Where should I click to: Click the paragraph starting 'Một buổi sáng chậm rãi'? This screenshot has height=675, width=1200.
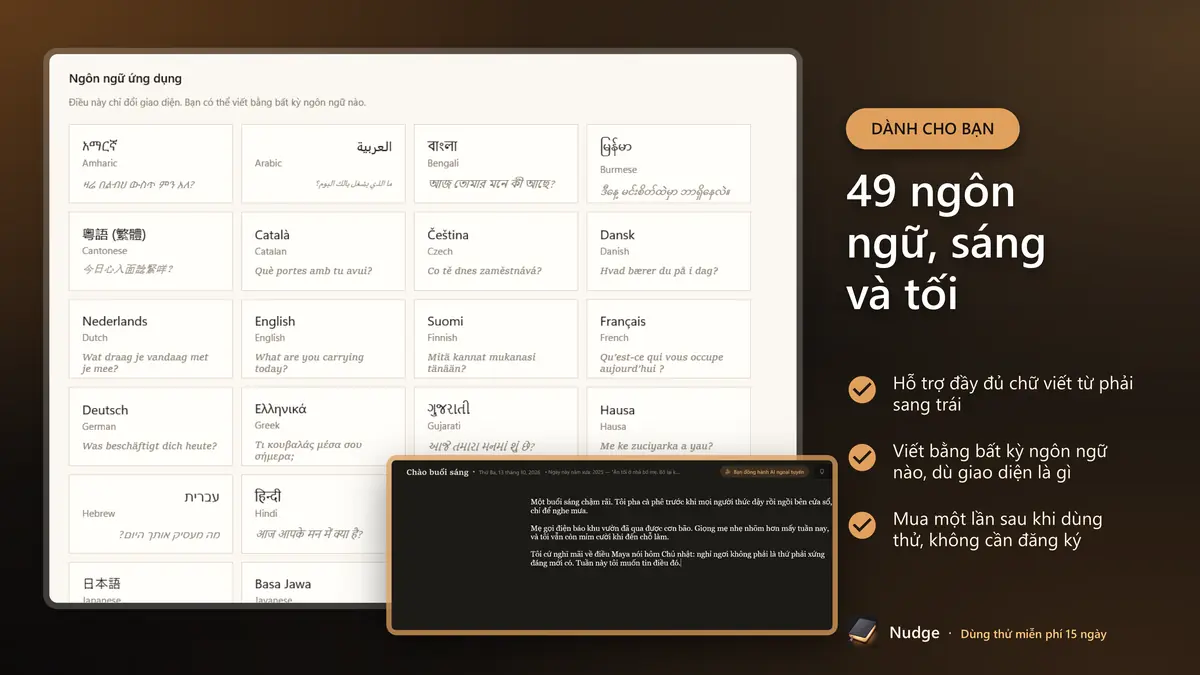[681, 505]
